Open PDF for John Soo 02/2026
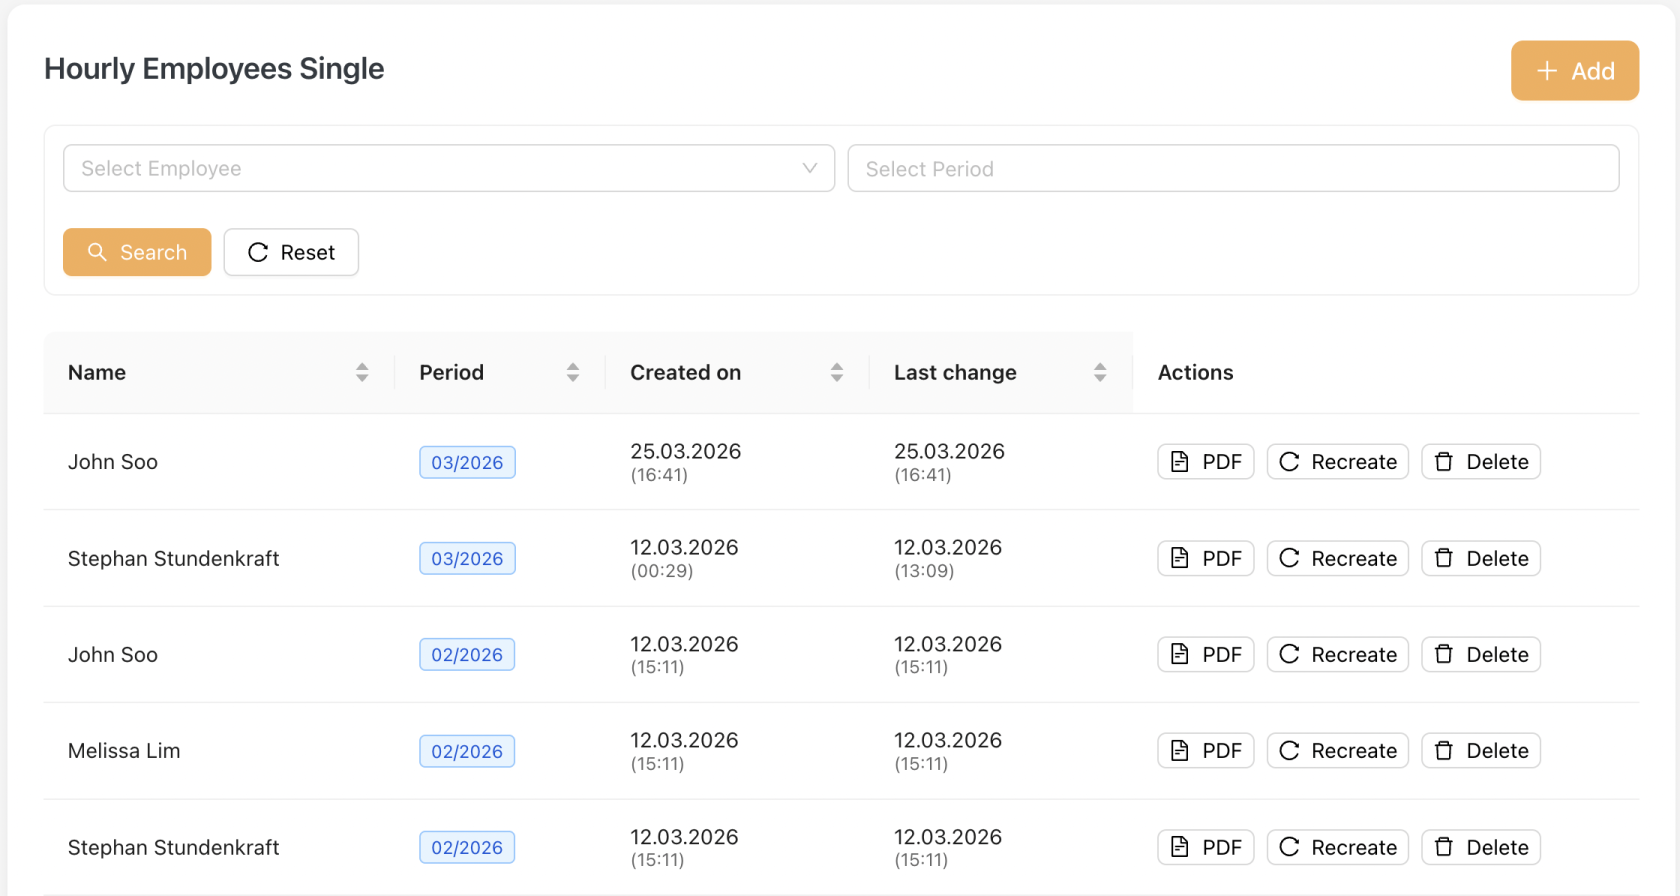 pos(1206,655)
